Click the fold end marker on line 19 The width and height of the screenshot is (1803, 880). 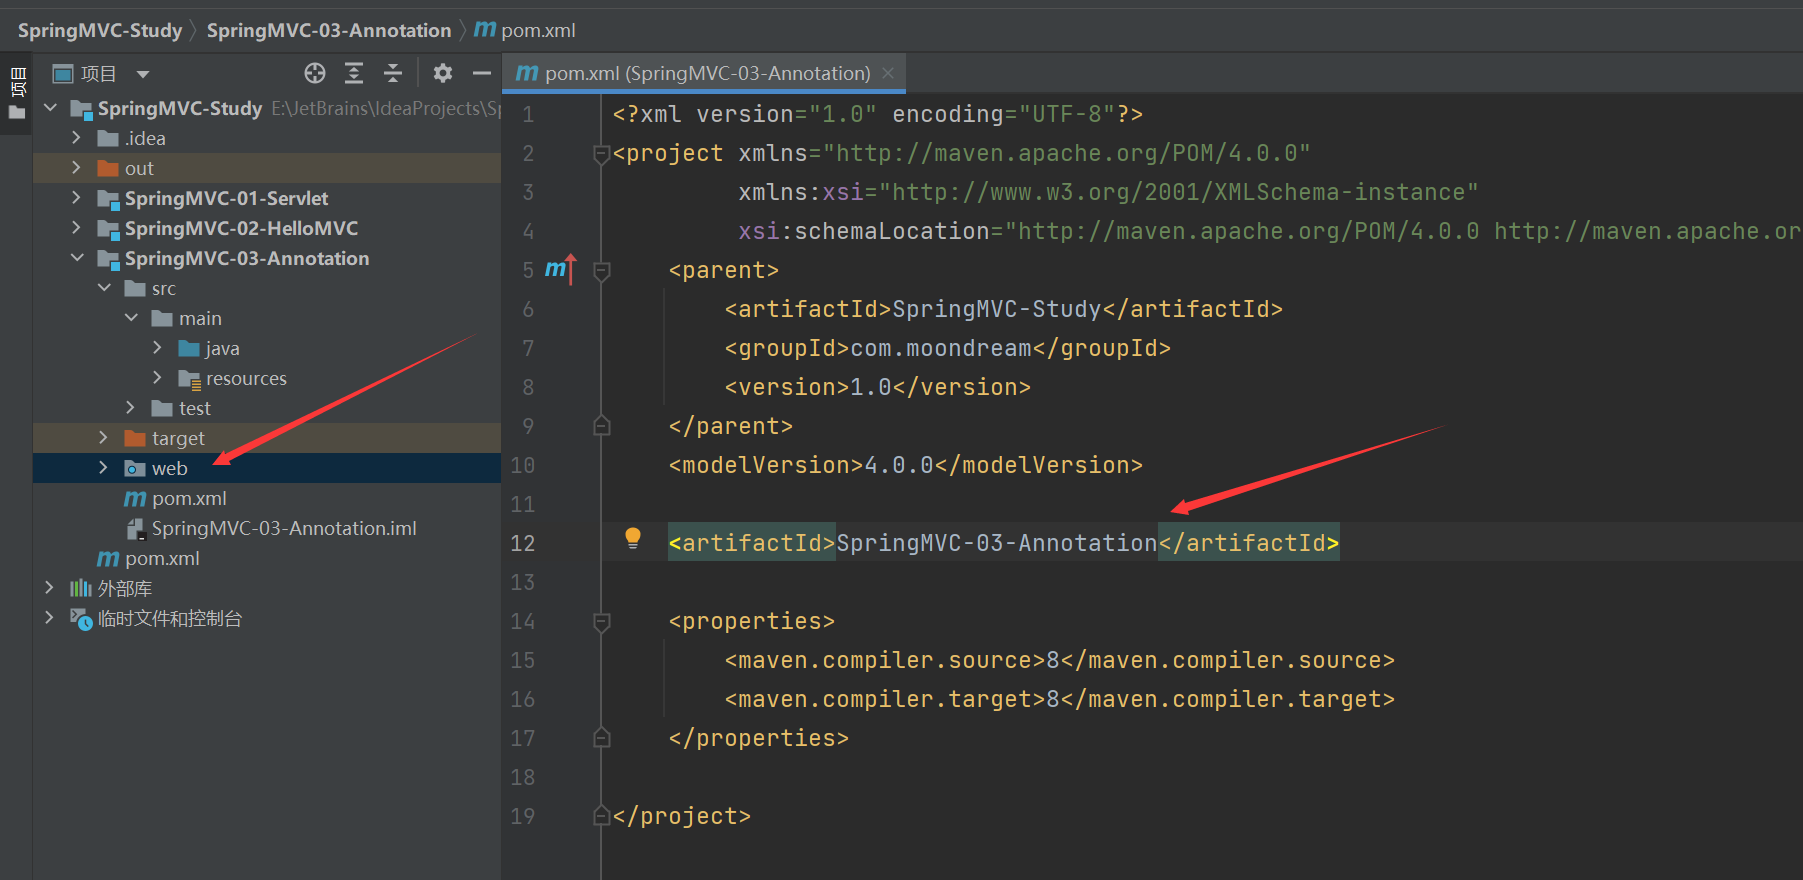(x=602, y=816)
